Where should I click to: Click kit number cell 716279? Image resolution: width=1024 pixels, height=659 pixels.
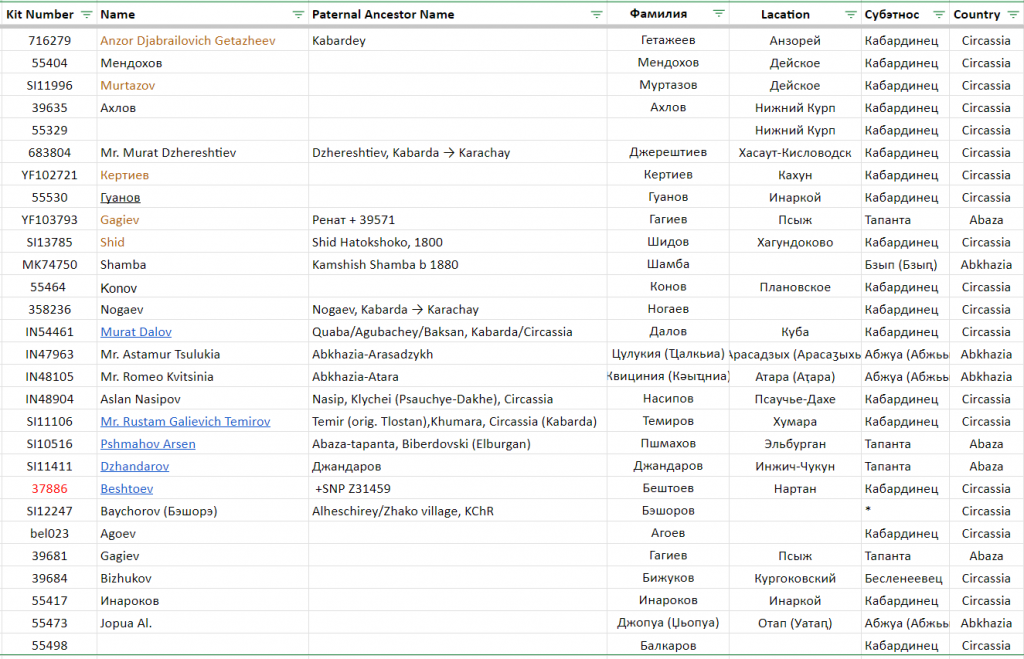pyautogui.click(x=49, y=41)
